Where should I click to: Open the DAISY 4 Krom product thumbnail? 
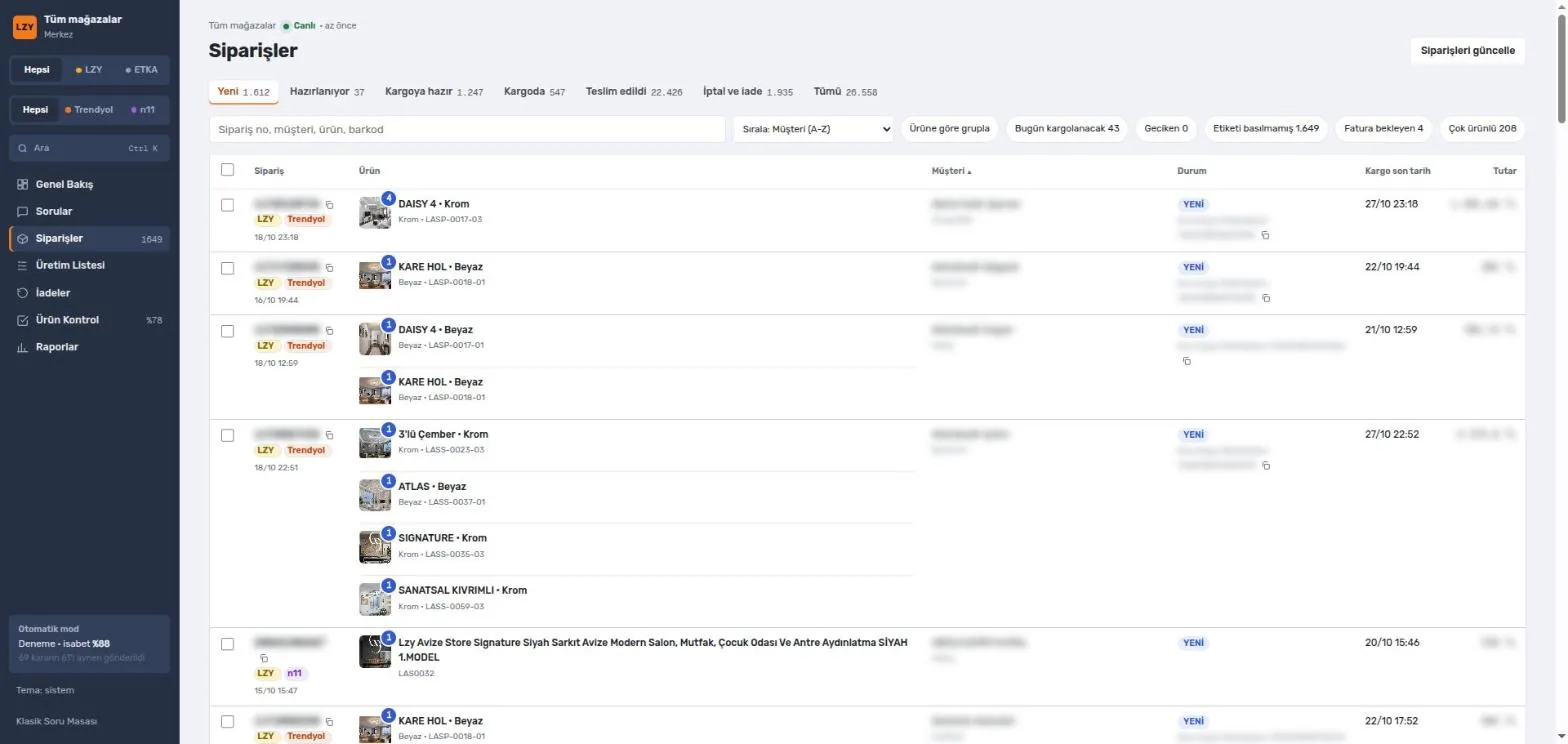(x=375, y=212)
